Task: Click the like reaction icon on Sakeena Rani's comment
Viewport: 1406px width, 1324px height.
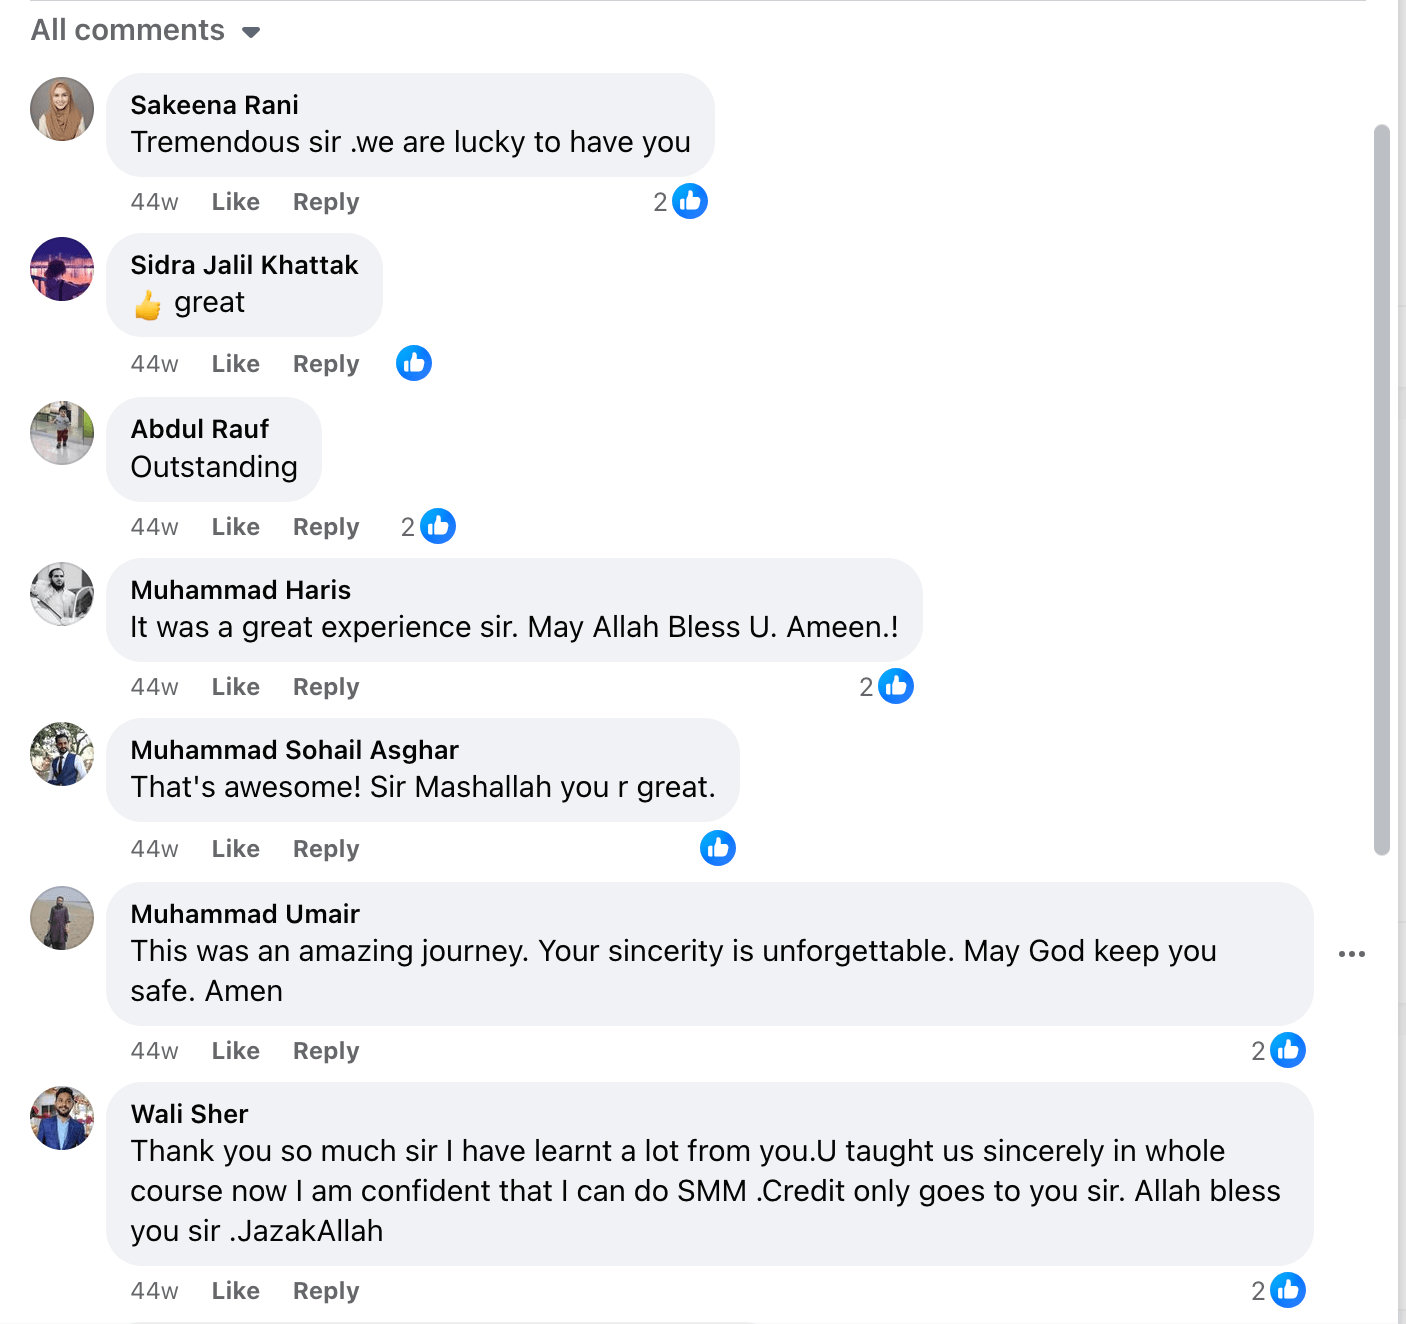Action: [x=690, y=202]
